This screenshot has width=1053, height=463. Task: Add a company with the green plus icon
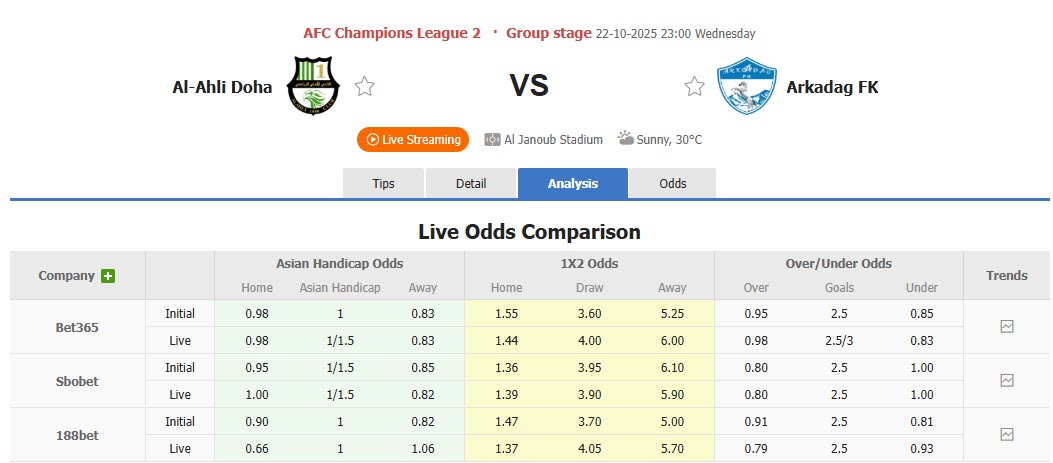click(x=108, y=276)
